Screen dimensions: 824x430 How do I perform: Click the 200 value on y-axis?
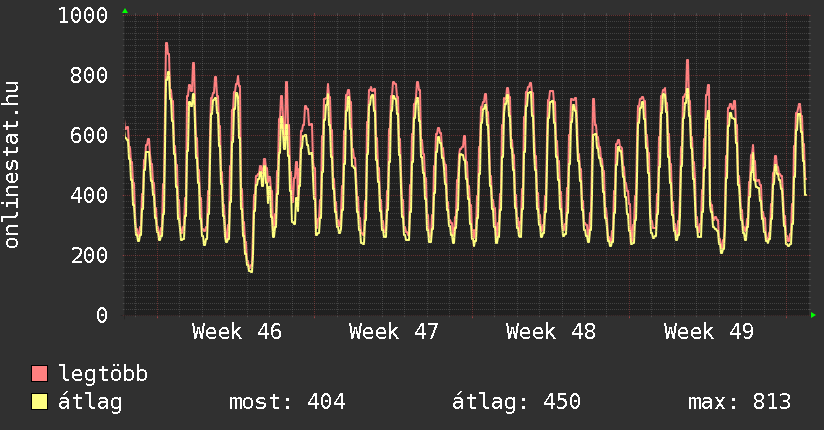[89, 256]
